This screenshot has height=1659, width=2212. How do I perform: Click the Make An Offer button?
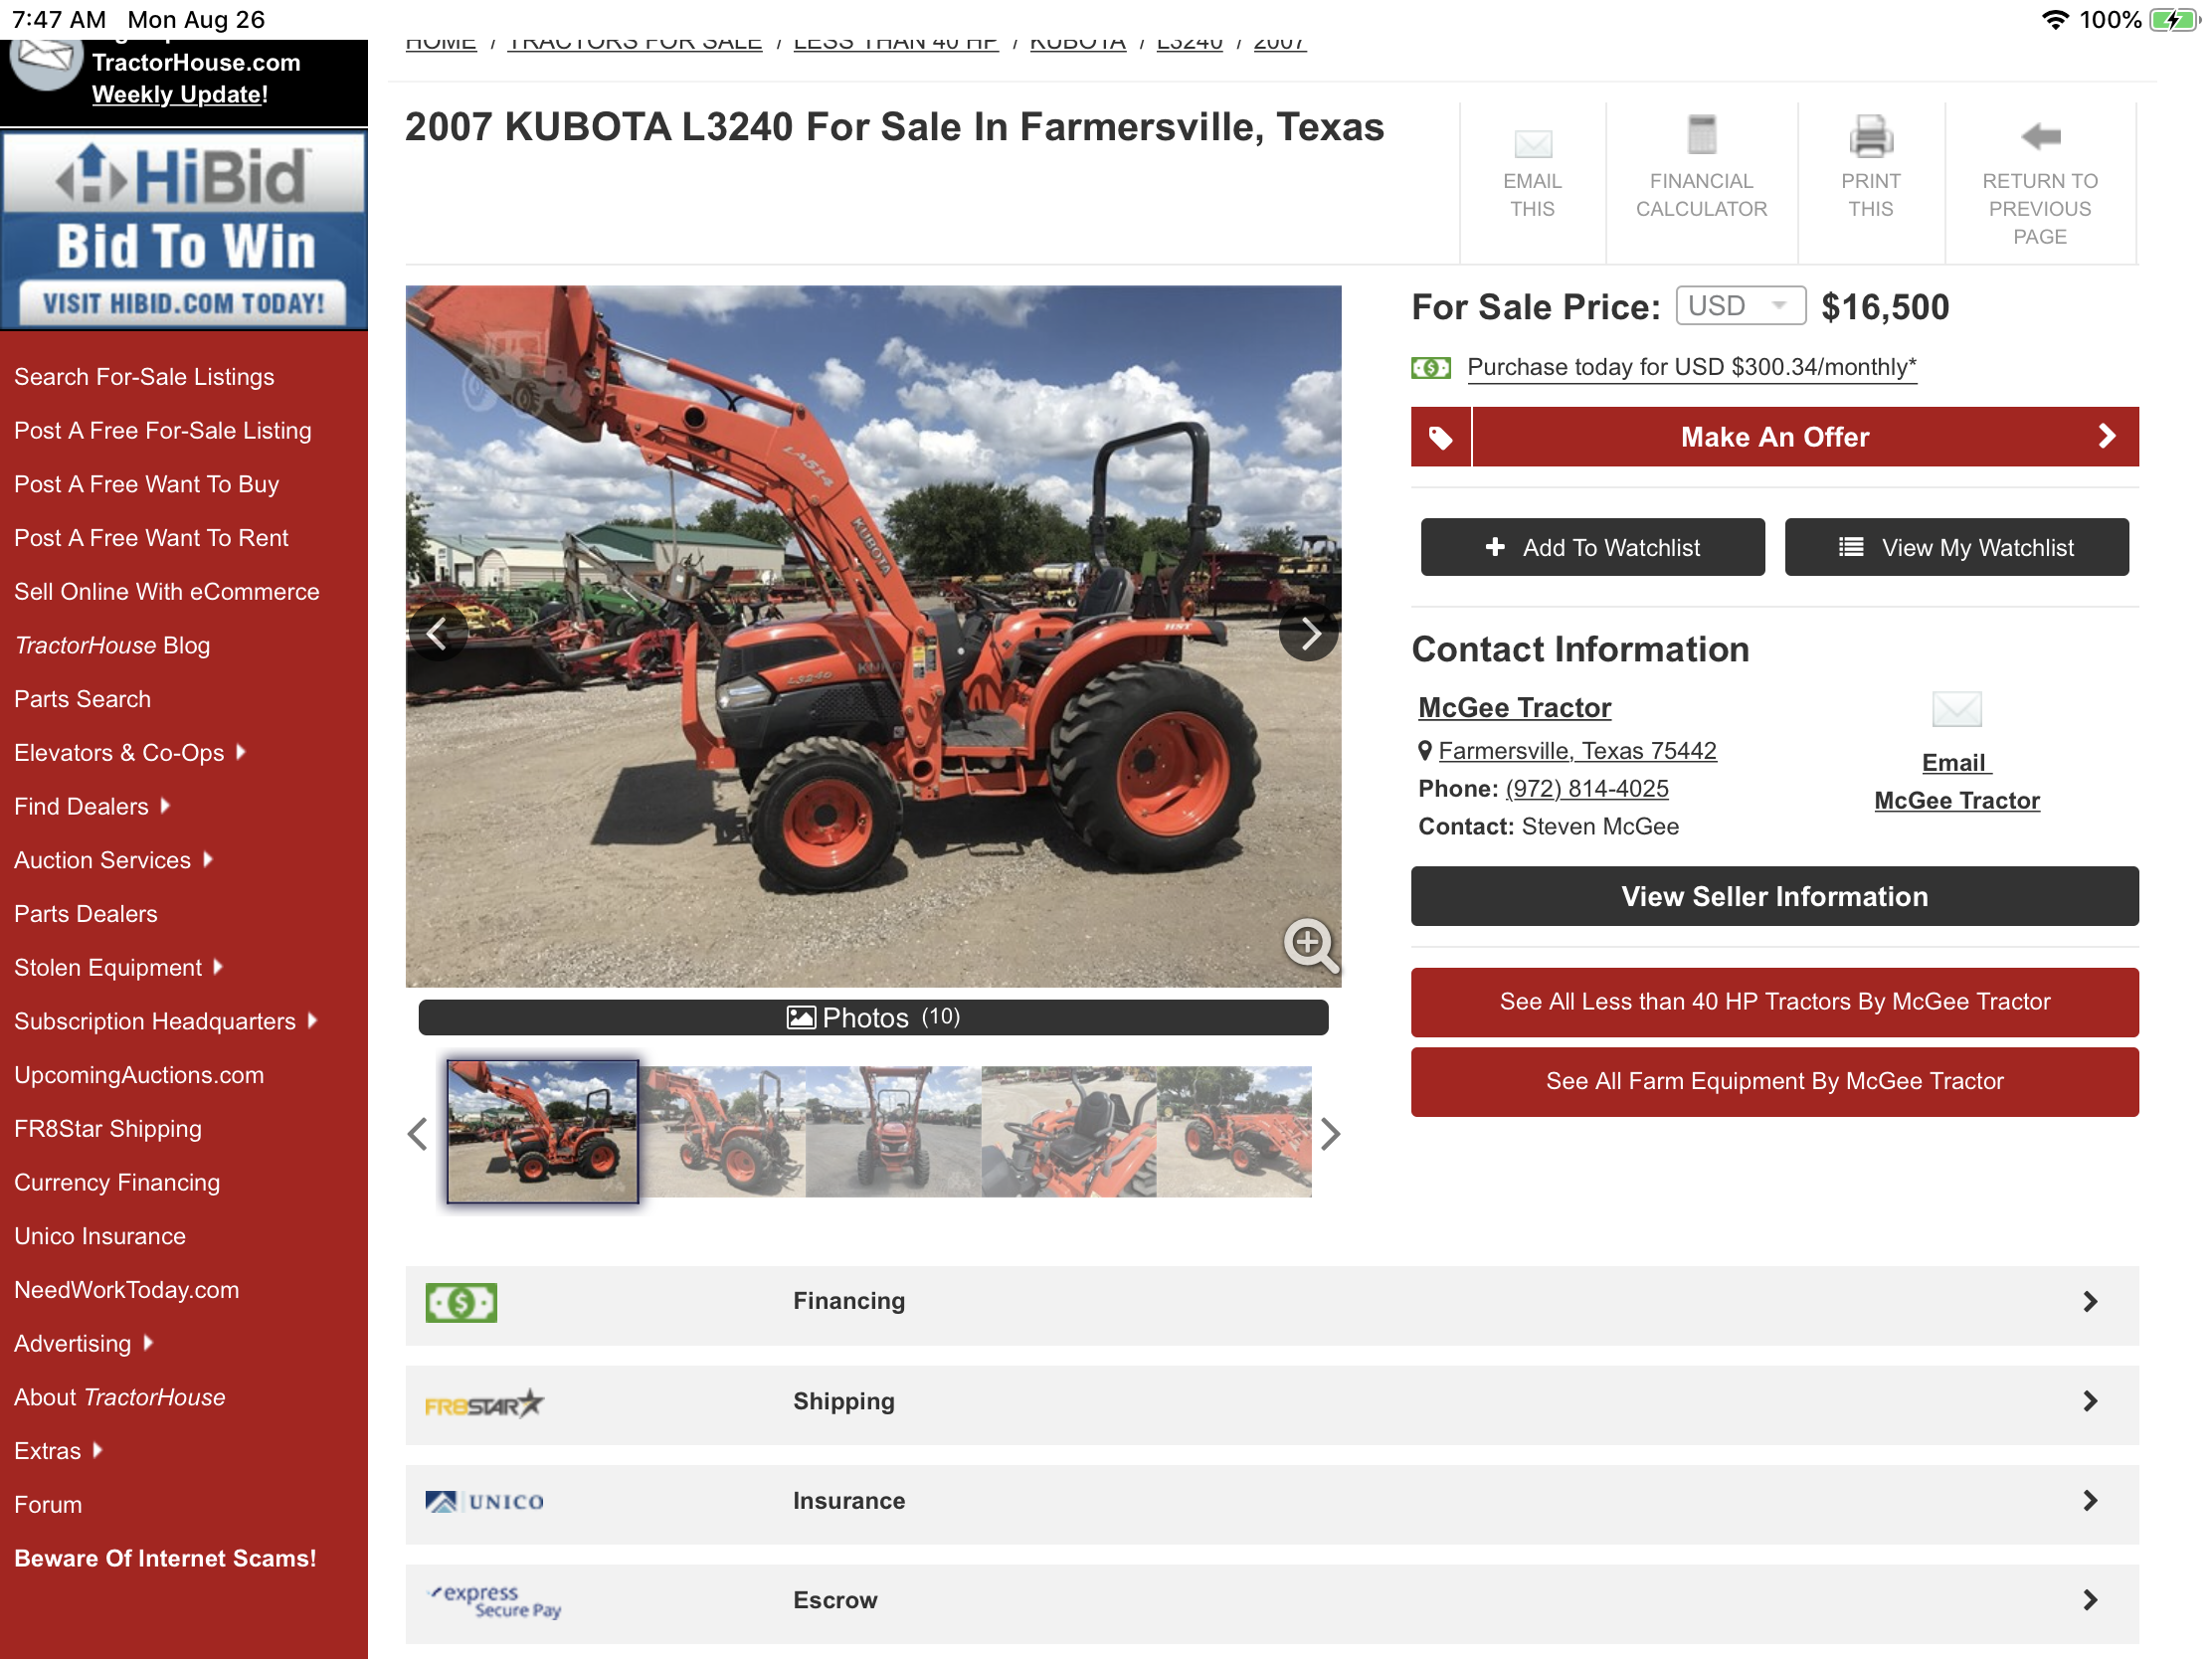[1774, 437]
